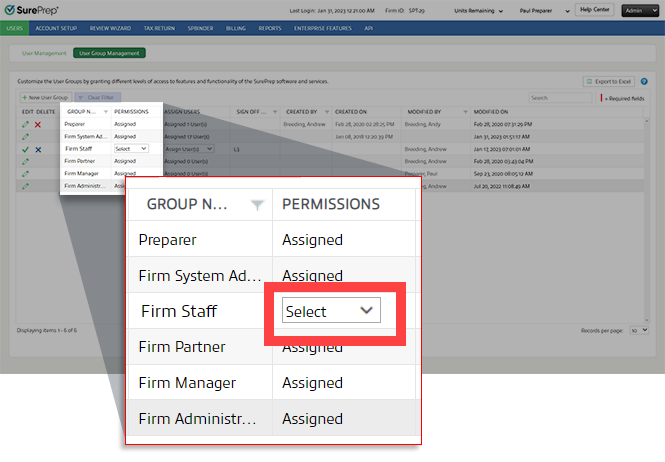Open the SPBINDER menu
This screenshot has width=665, height=462.
point(200,28)
